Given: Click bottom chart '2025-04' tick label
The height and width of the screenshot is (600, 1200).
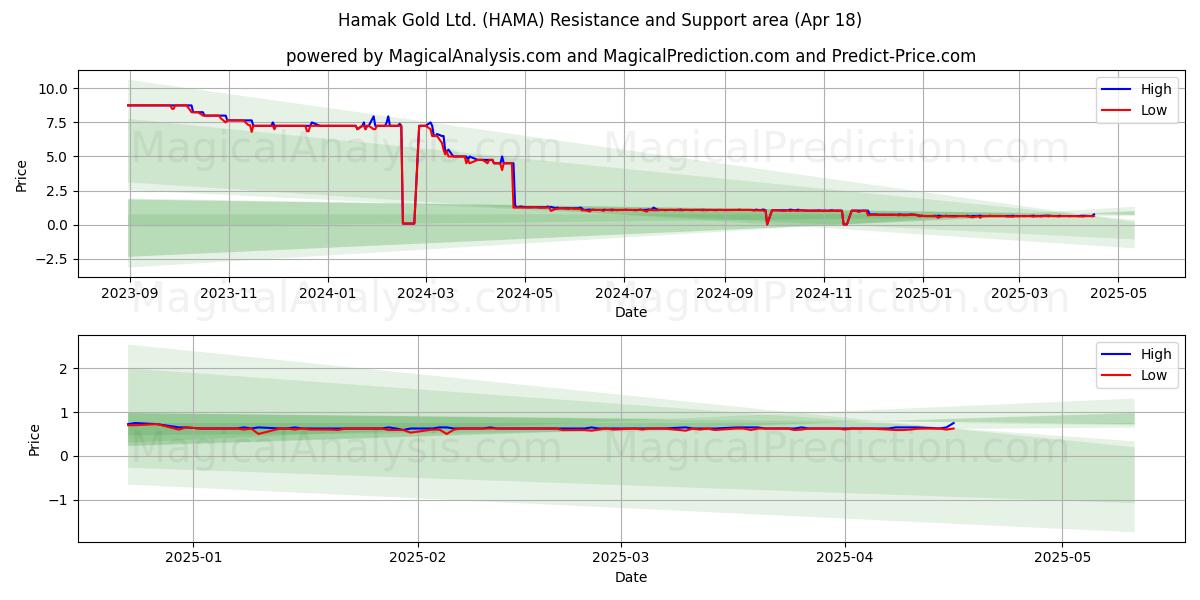Looking at the screenshot, I should point(845,557).
